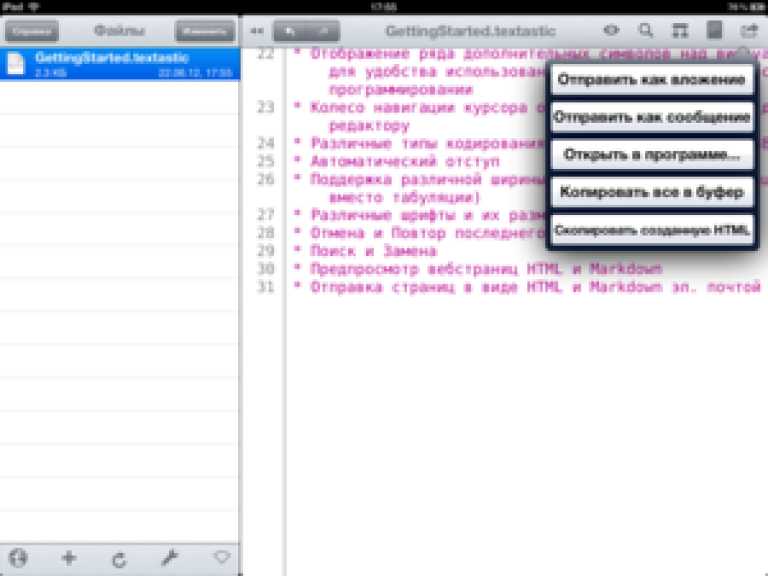This screenshot has height=576, width=768.
Task: Undo the last edit with the back arrow
Action: [x=290, y=31]
